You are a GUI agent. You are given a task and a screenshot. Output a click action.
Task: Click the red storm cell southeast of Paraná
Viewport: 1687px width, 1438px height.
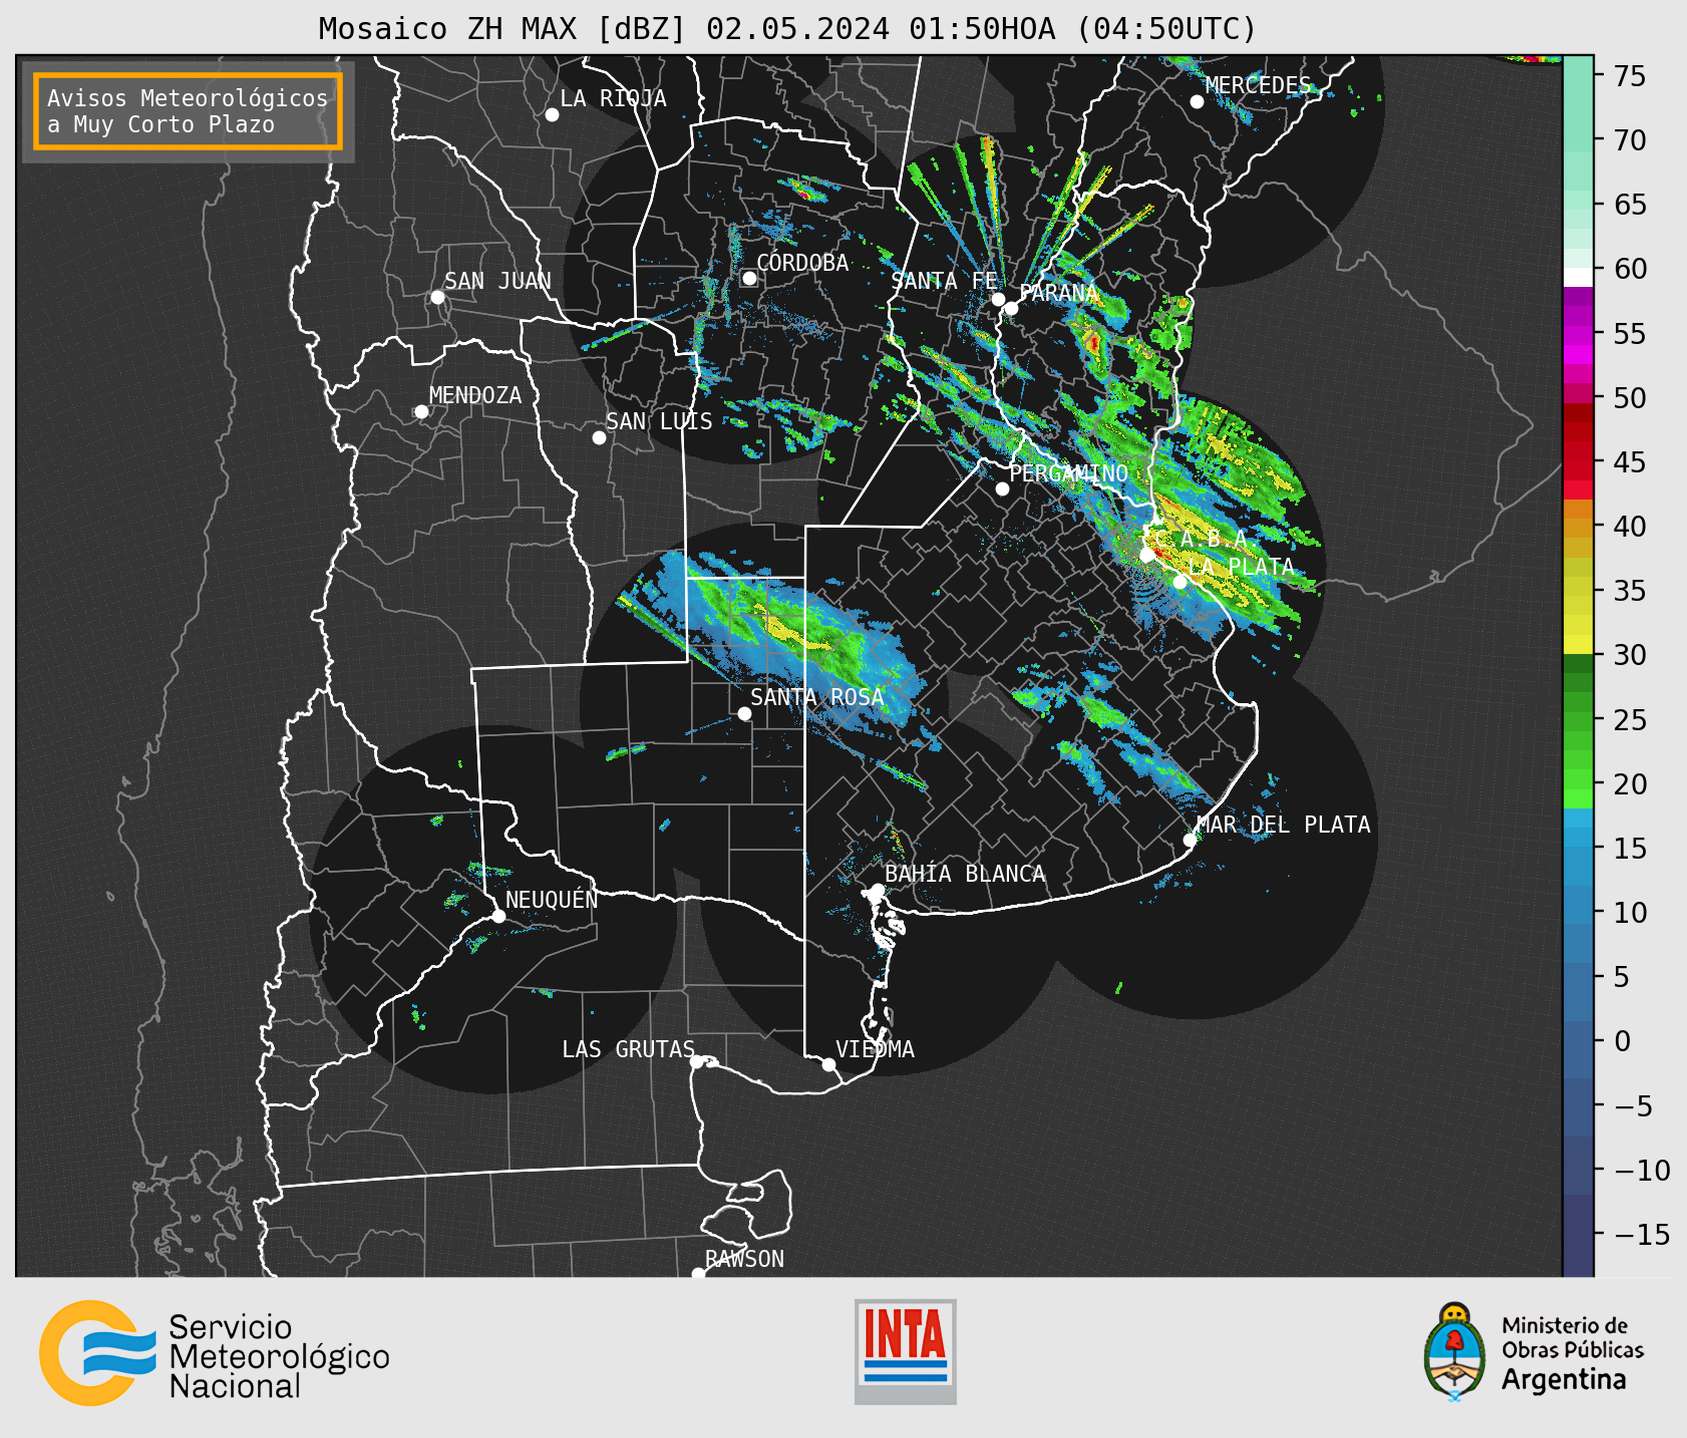[x=1094, y=345]
